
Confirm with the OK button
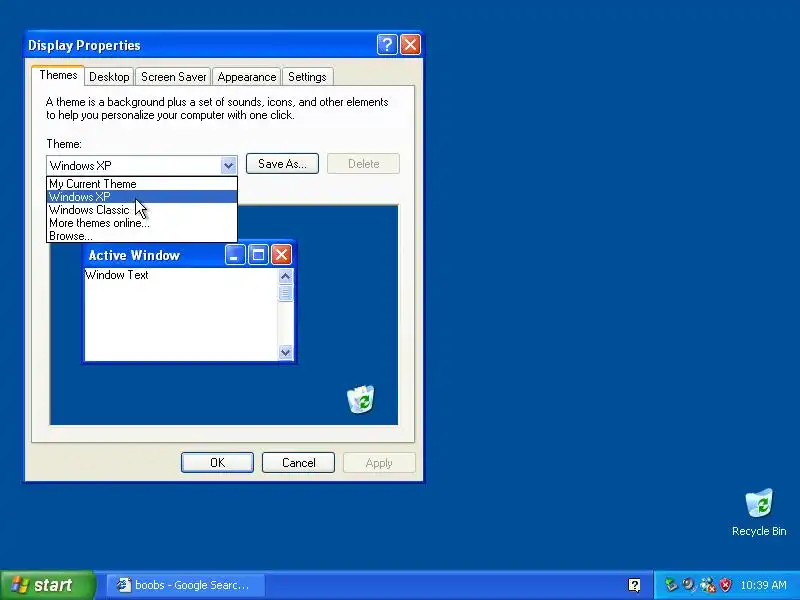pos(217,463)
